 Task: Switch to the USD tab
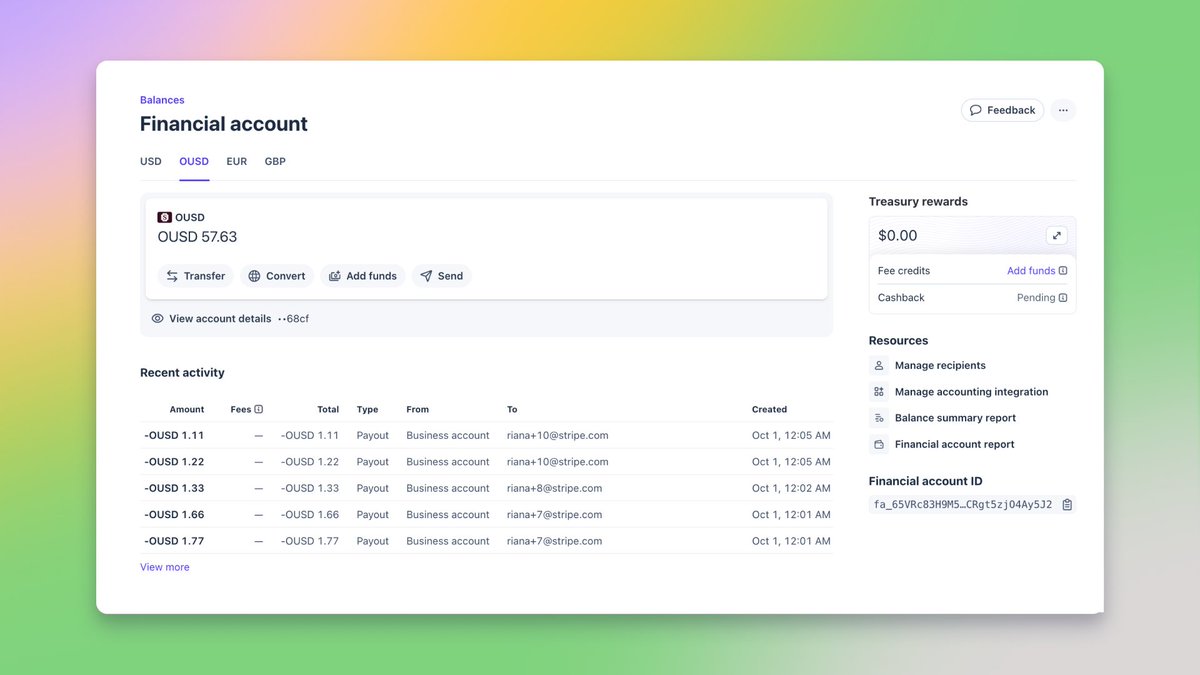(x=151, y=161)
